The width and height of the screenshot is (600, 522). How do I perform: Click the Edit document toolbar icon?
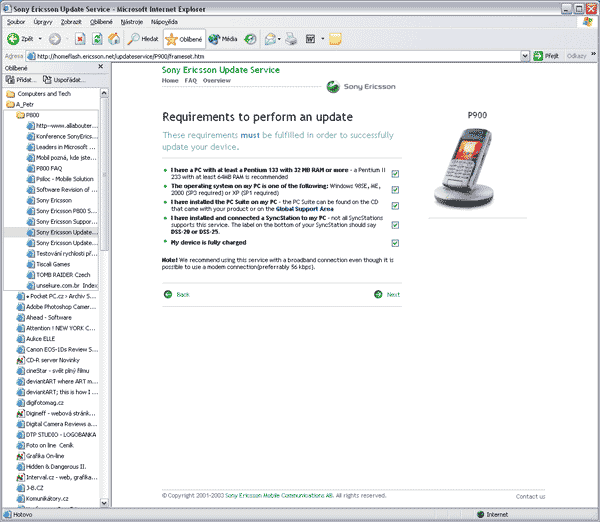[x=310, y=39]
